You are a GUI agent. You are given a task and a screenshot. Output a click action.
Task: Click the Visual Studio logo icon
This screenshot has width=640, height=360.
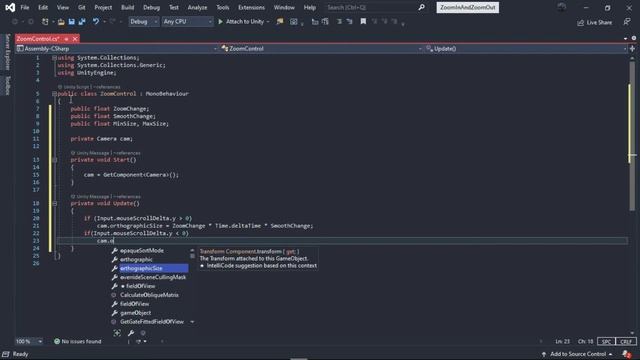click(x=10, y=7)
